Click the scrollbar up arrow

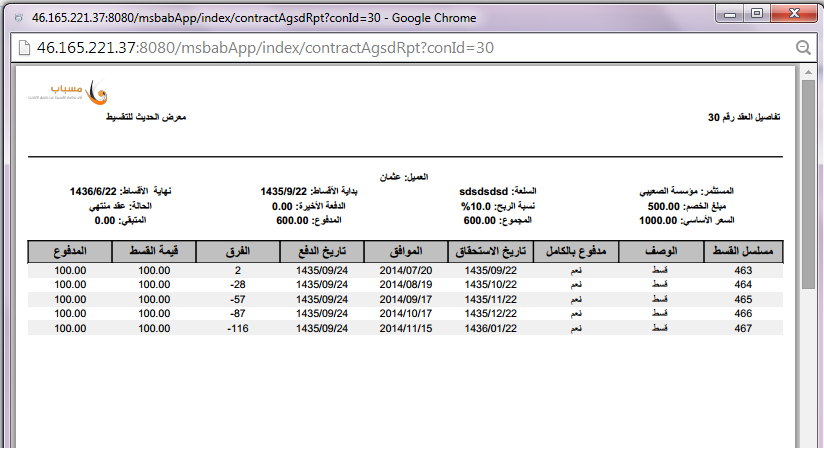(808, 72)
